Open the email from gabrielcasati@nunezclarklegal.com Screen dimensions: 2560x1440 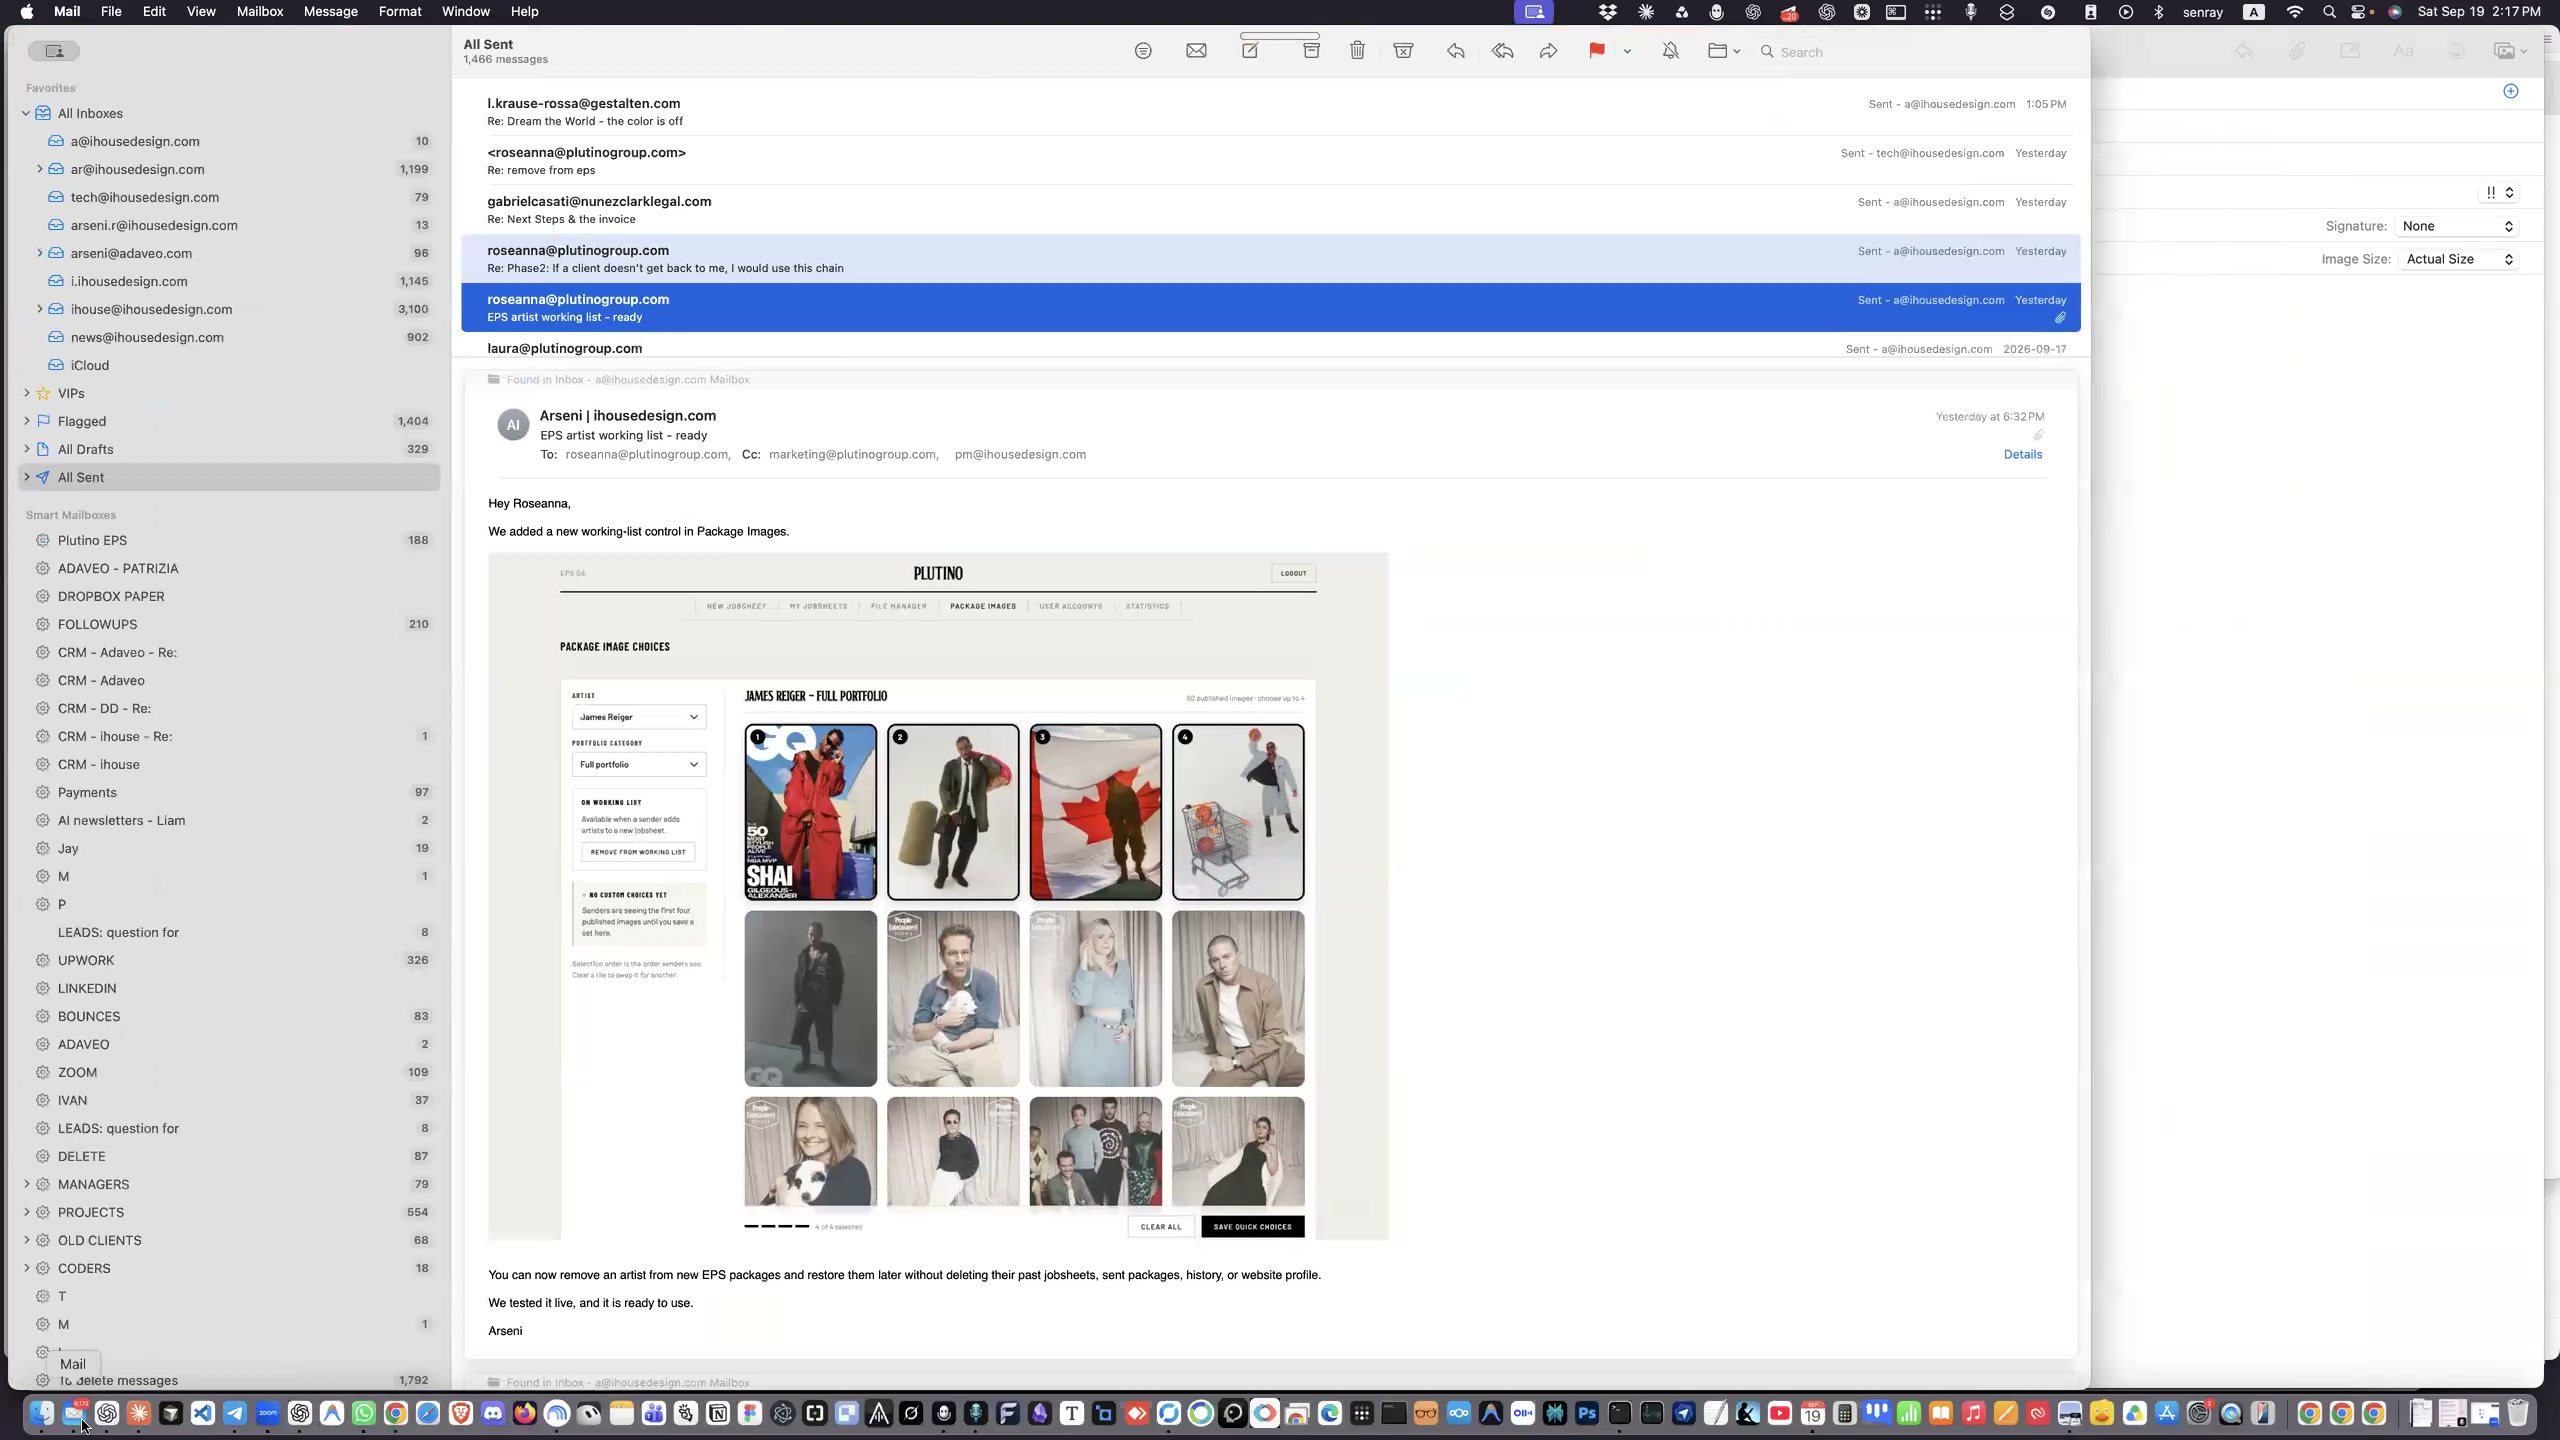[x=1270, y=210]
